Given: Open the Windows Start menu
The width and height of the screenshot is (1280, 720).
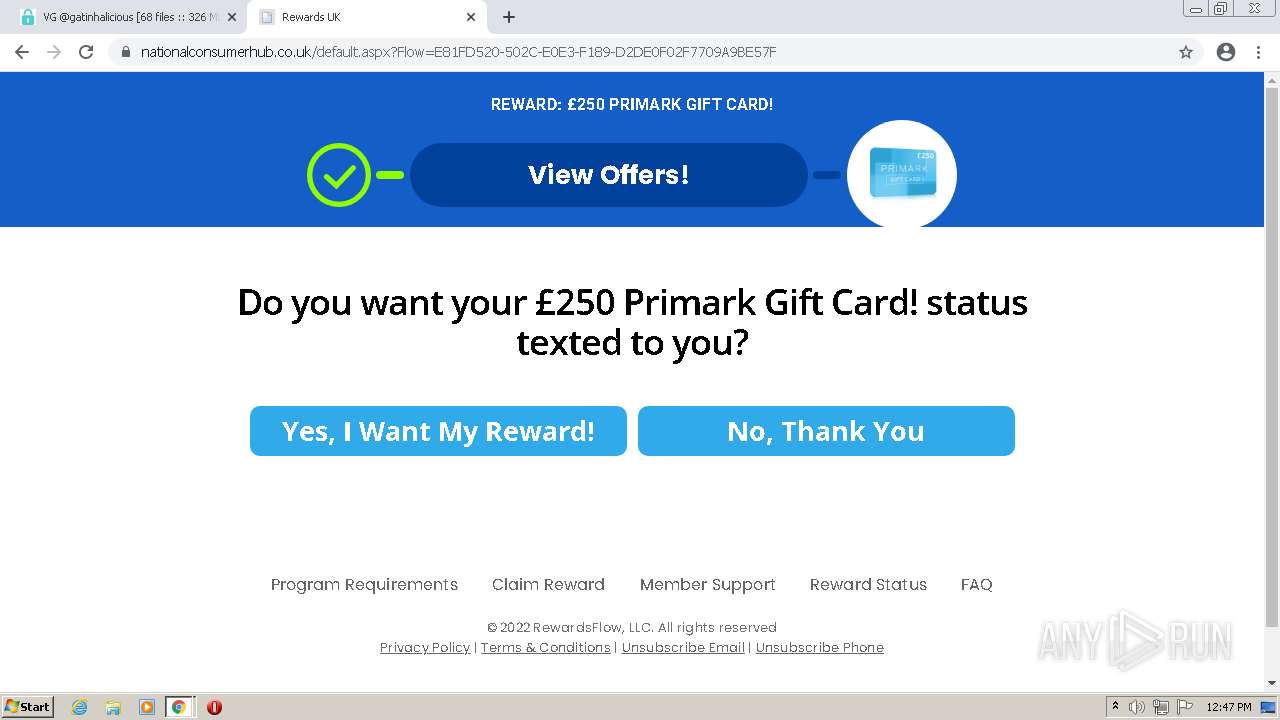Looking at the screenshot, I should [x=28, y=707].
